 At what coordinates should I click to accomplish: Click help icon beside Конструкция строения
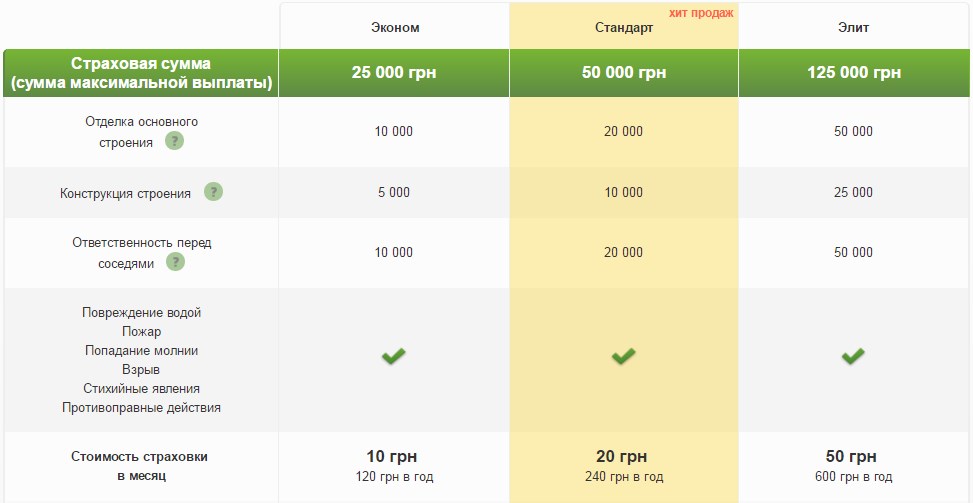pyautogui.click(x=213, y=192)
